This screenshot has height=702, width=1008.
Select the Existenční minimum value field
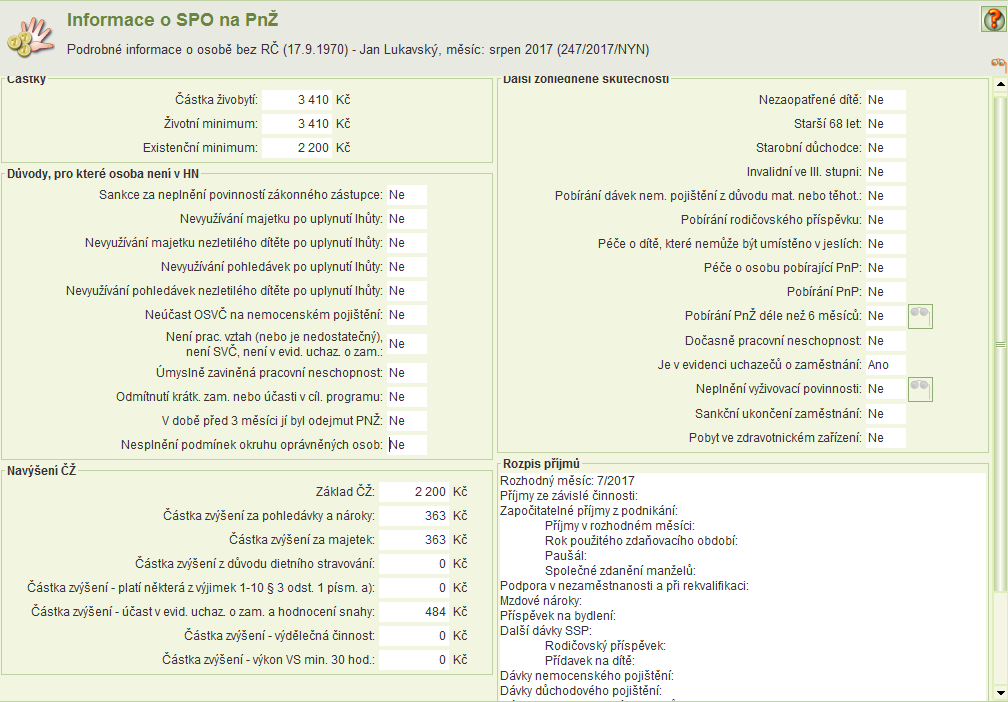pyautogui.click(x=297, y=148)
